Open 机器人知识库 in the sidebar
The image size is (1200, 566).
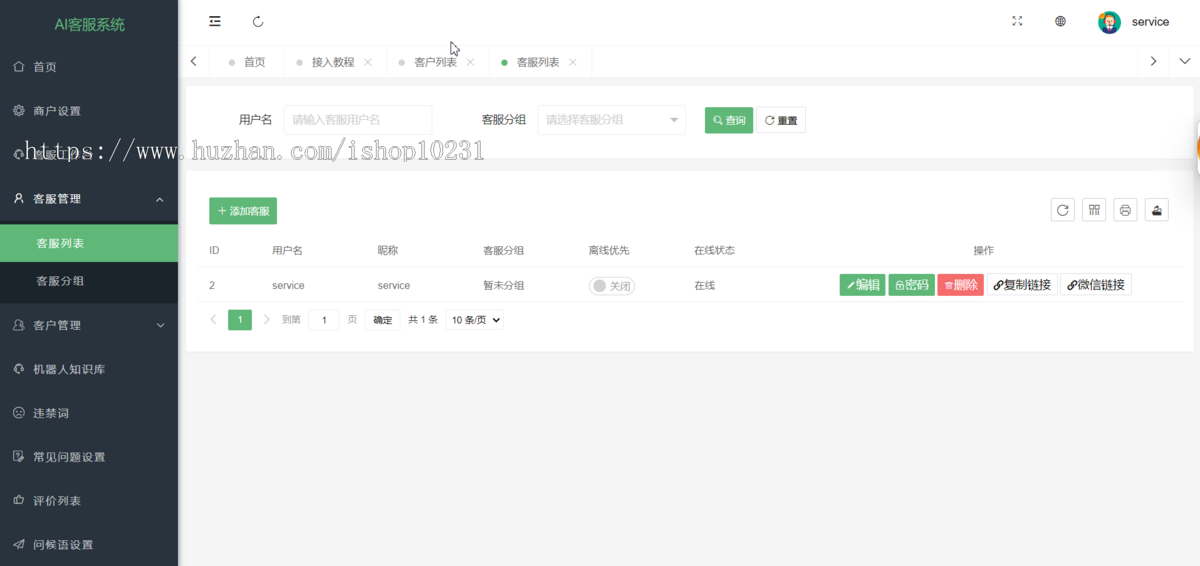89,369
